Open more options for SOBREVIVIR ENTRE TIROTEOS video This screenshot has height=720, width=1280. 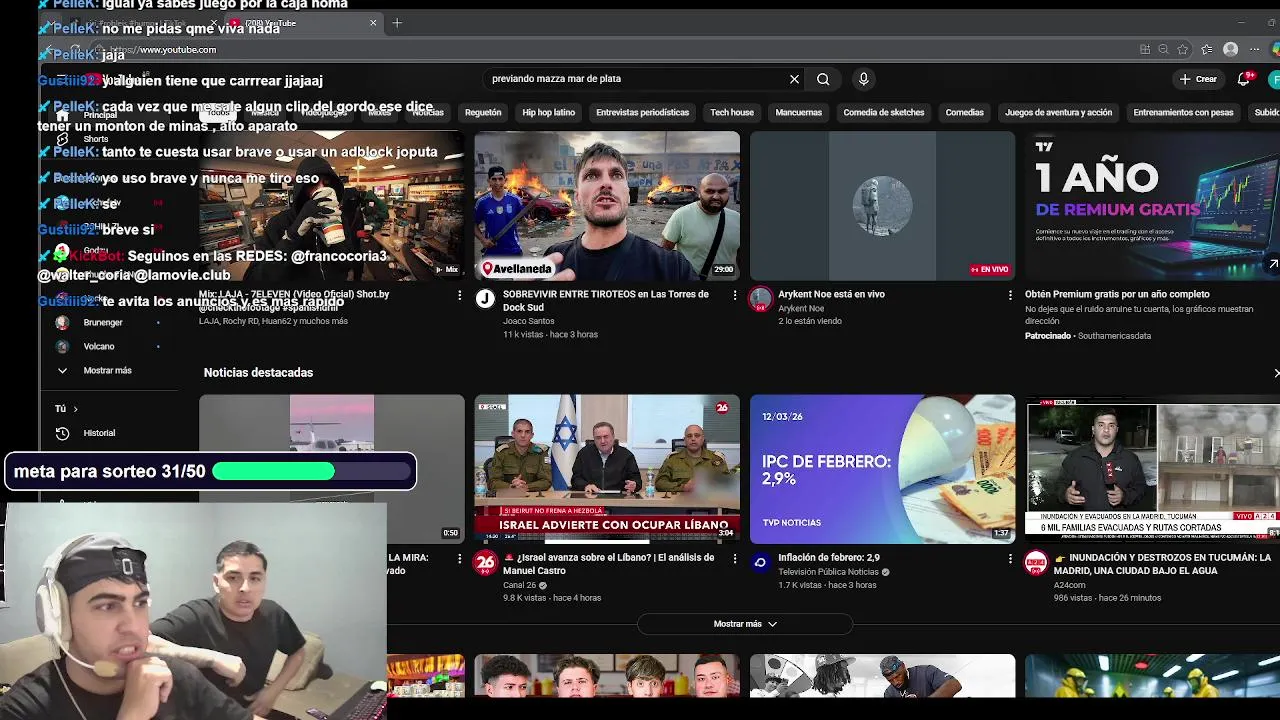[x=735, y=295]
